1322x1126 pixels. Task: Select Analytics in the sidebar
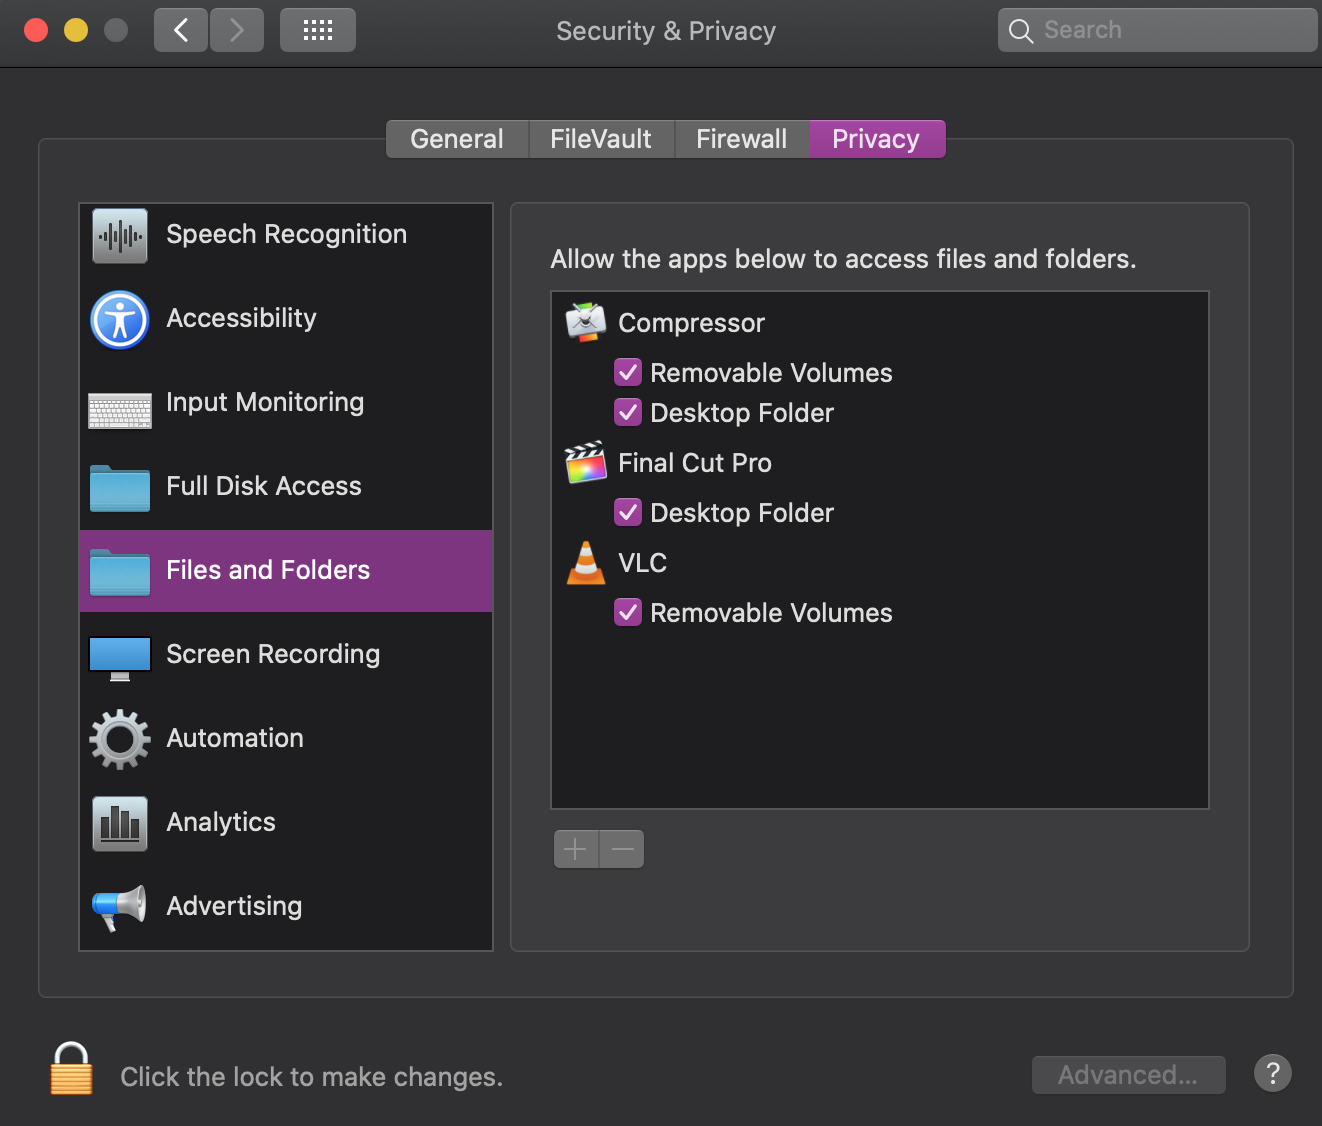point(286,824)
